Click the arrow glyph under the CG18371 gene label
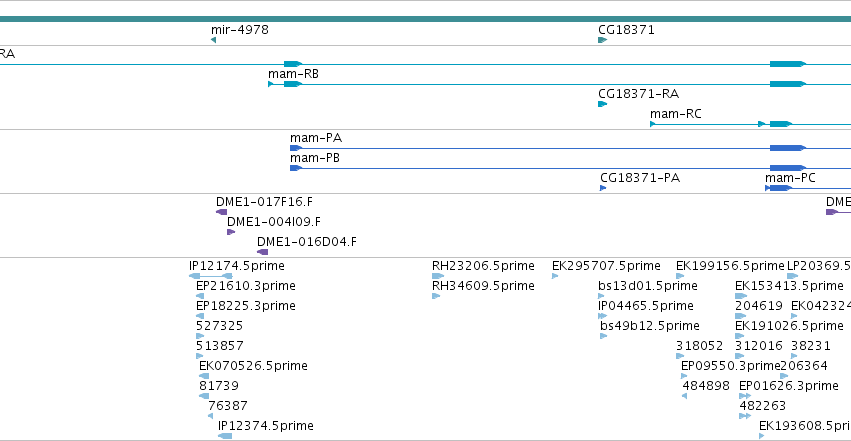This screenshot has height=441, width=851. click(x=602, y=40)
